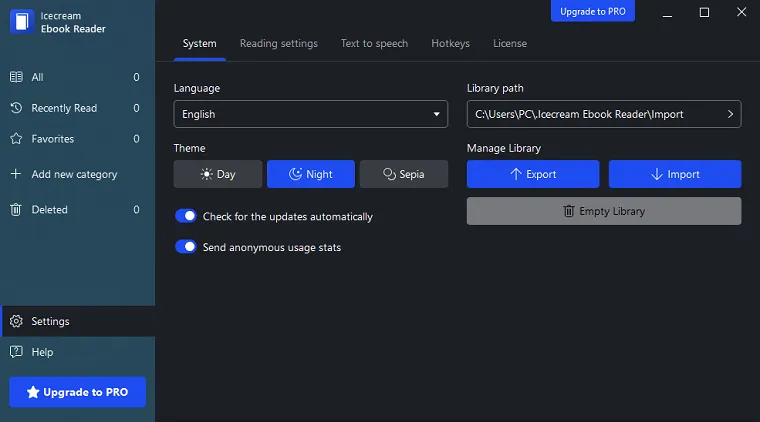Screen dimensions: 760x422
Task: Open the Language dropdown
Action: pyautogui.click(x=311, y=114)
